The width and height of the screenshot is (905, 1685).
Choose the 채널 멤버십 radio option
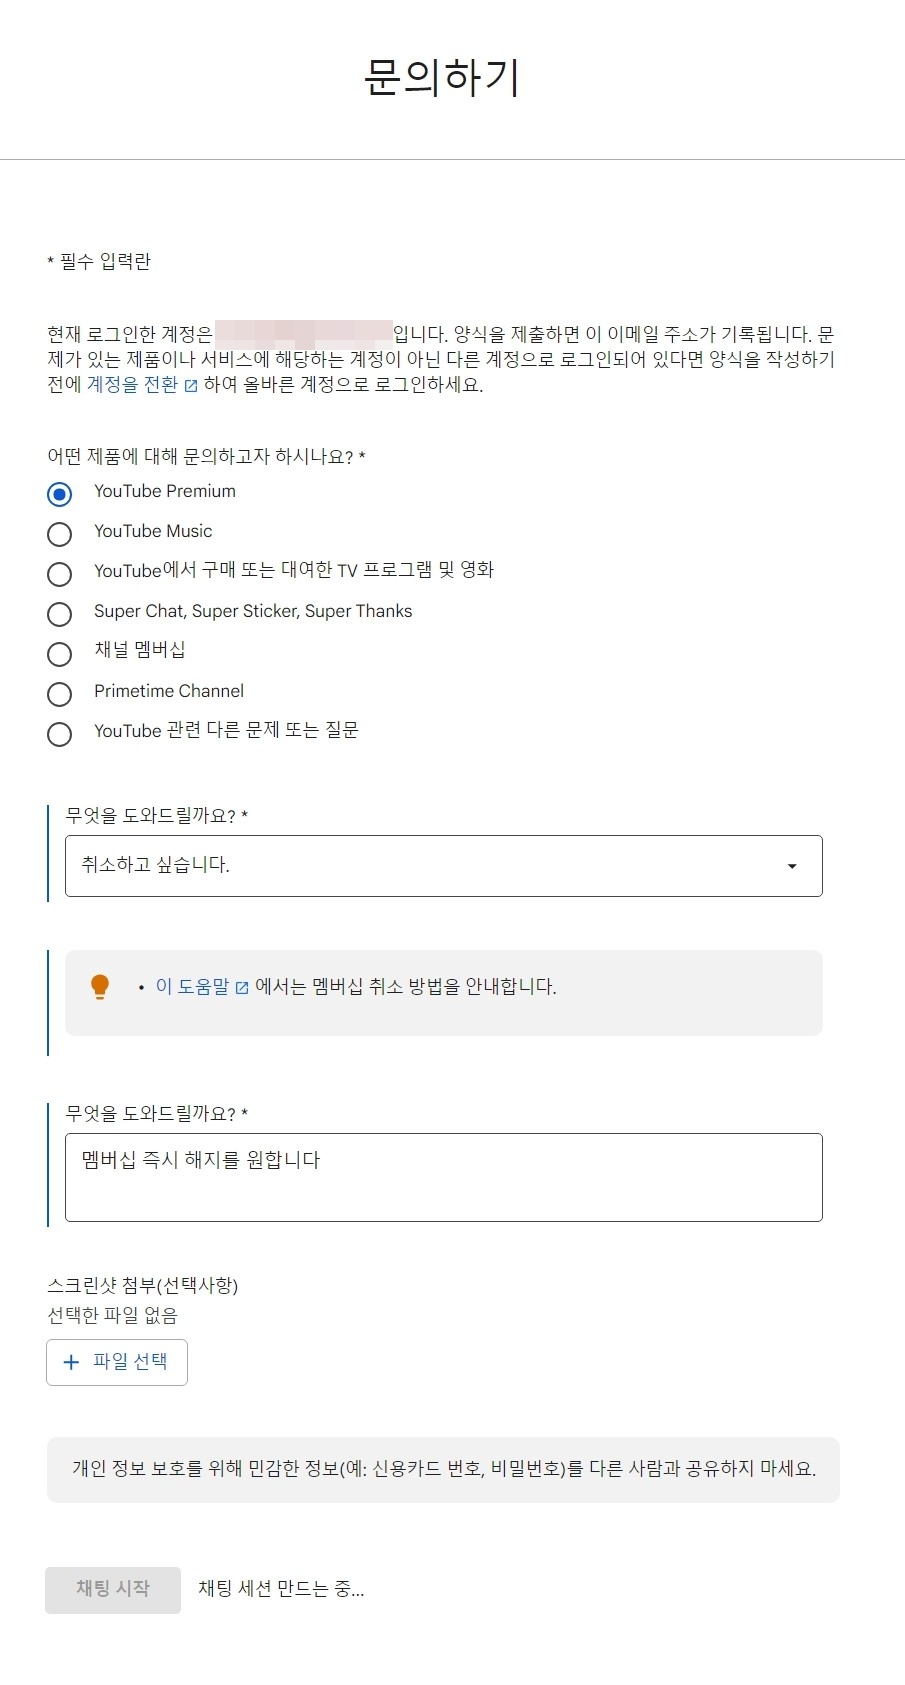point(60,654)
